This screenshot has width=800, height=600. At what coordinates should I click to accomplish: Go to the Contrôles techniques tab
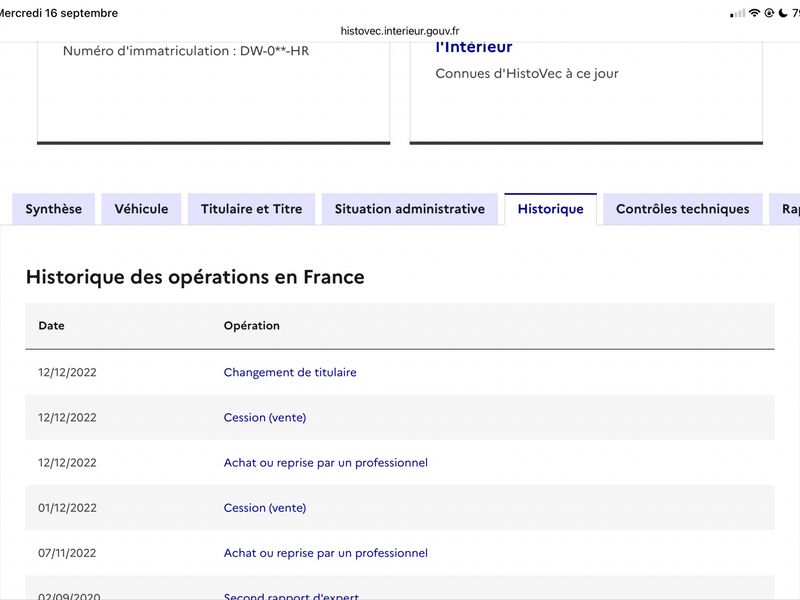683,209
